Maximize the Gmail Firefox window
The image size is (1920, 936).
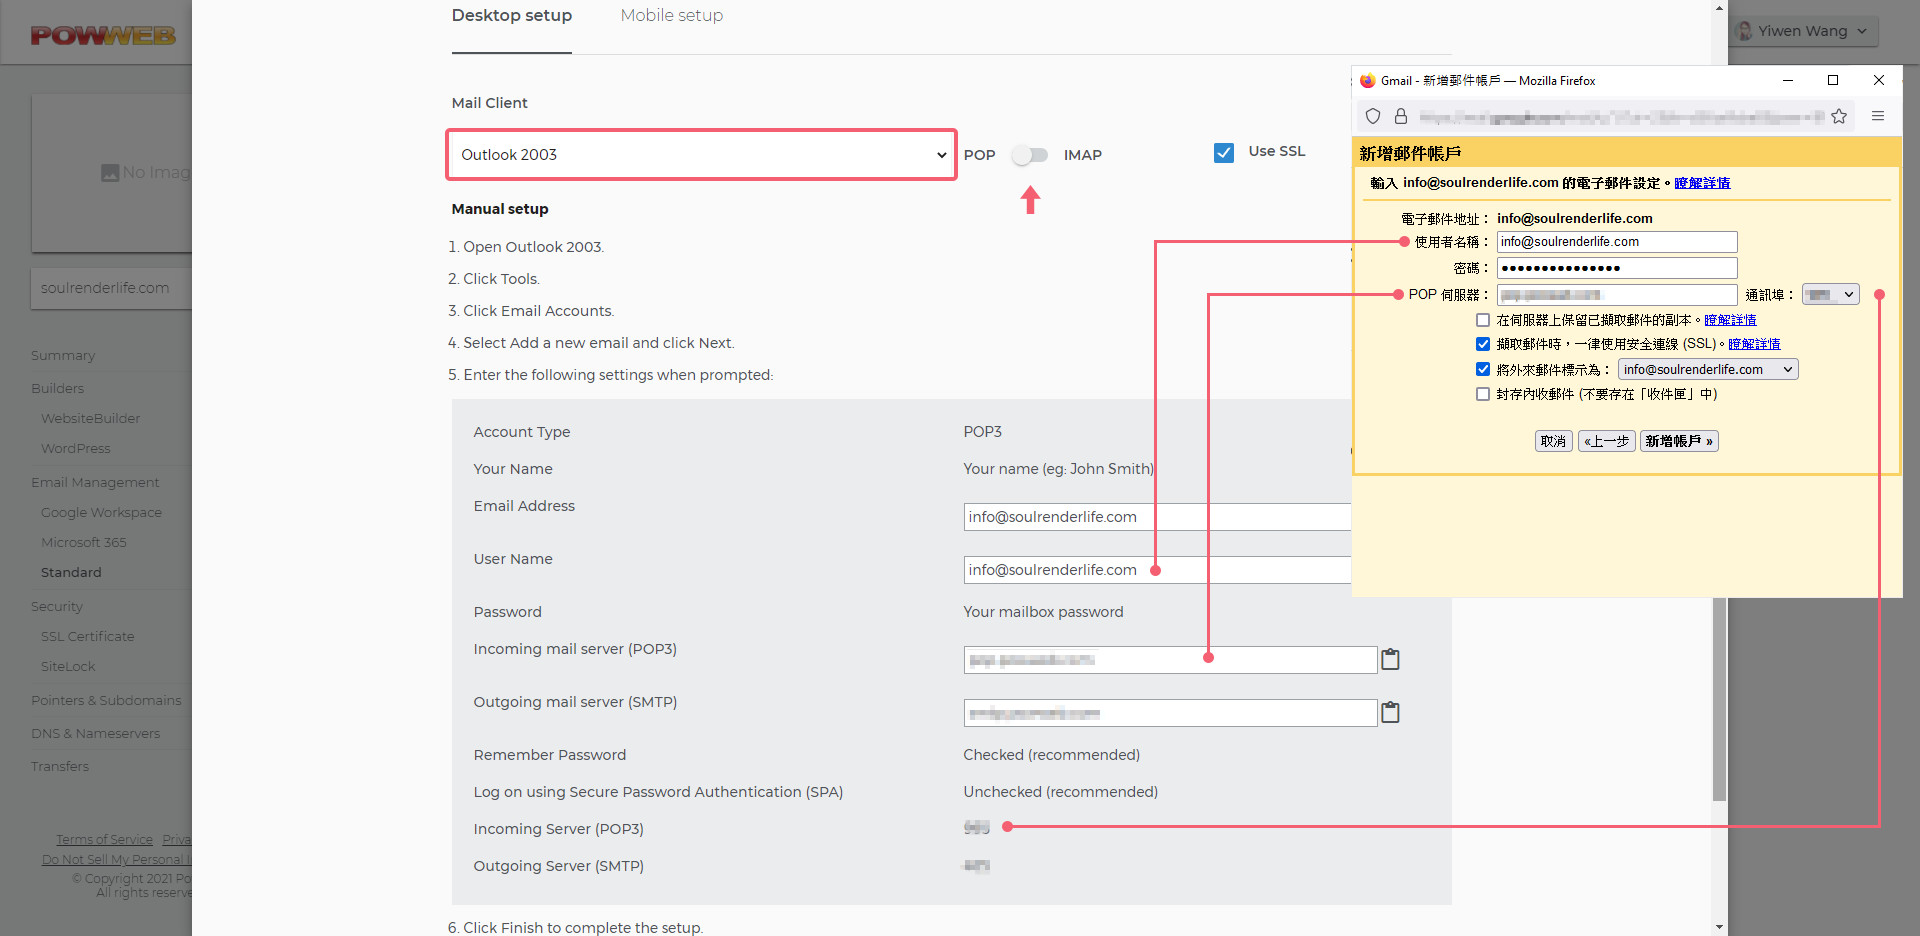[x=1833, y=80]
